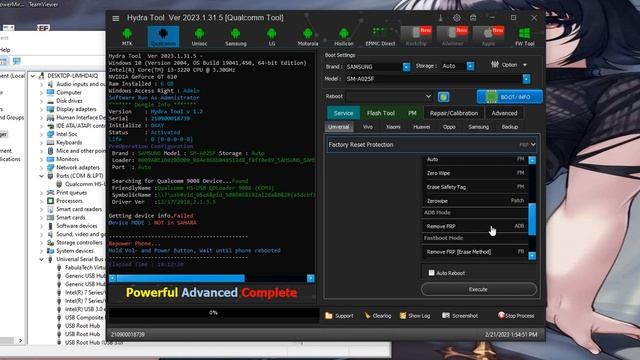This screenshot has width=640, height=360.
Task: Select the Huawei sub-tab
Action: click(422, 127)
